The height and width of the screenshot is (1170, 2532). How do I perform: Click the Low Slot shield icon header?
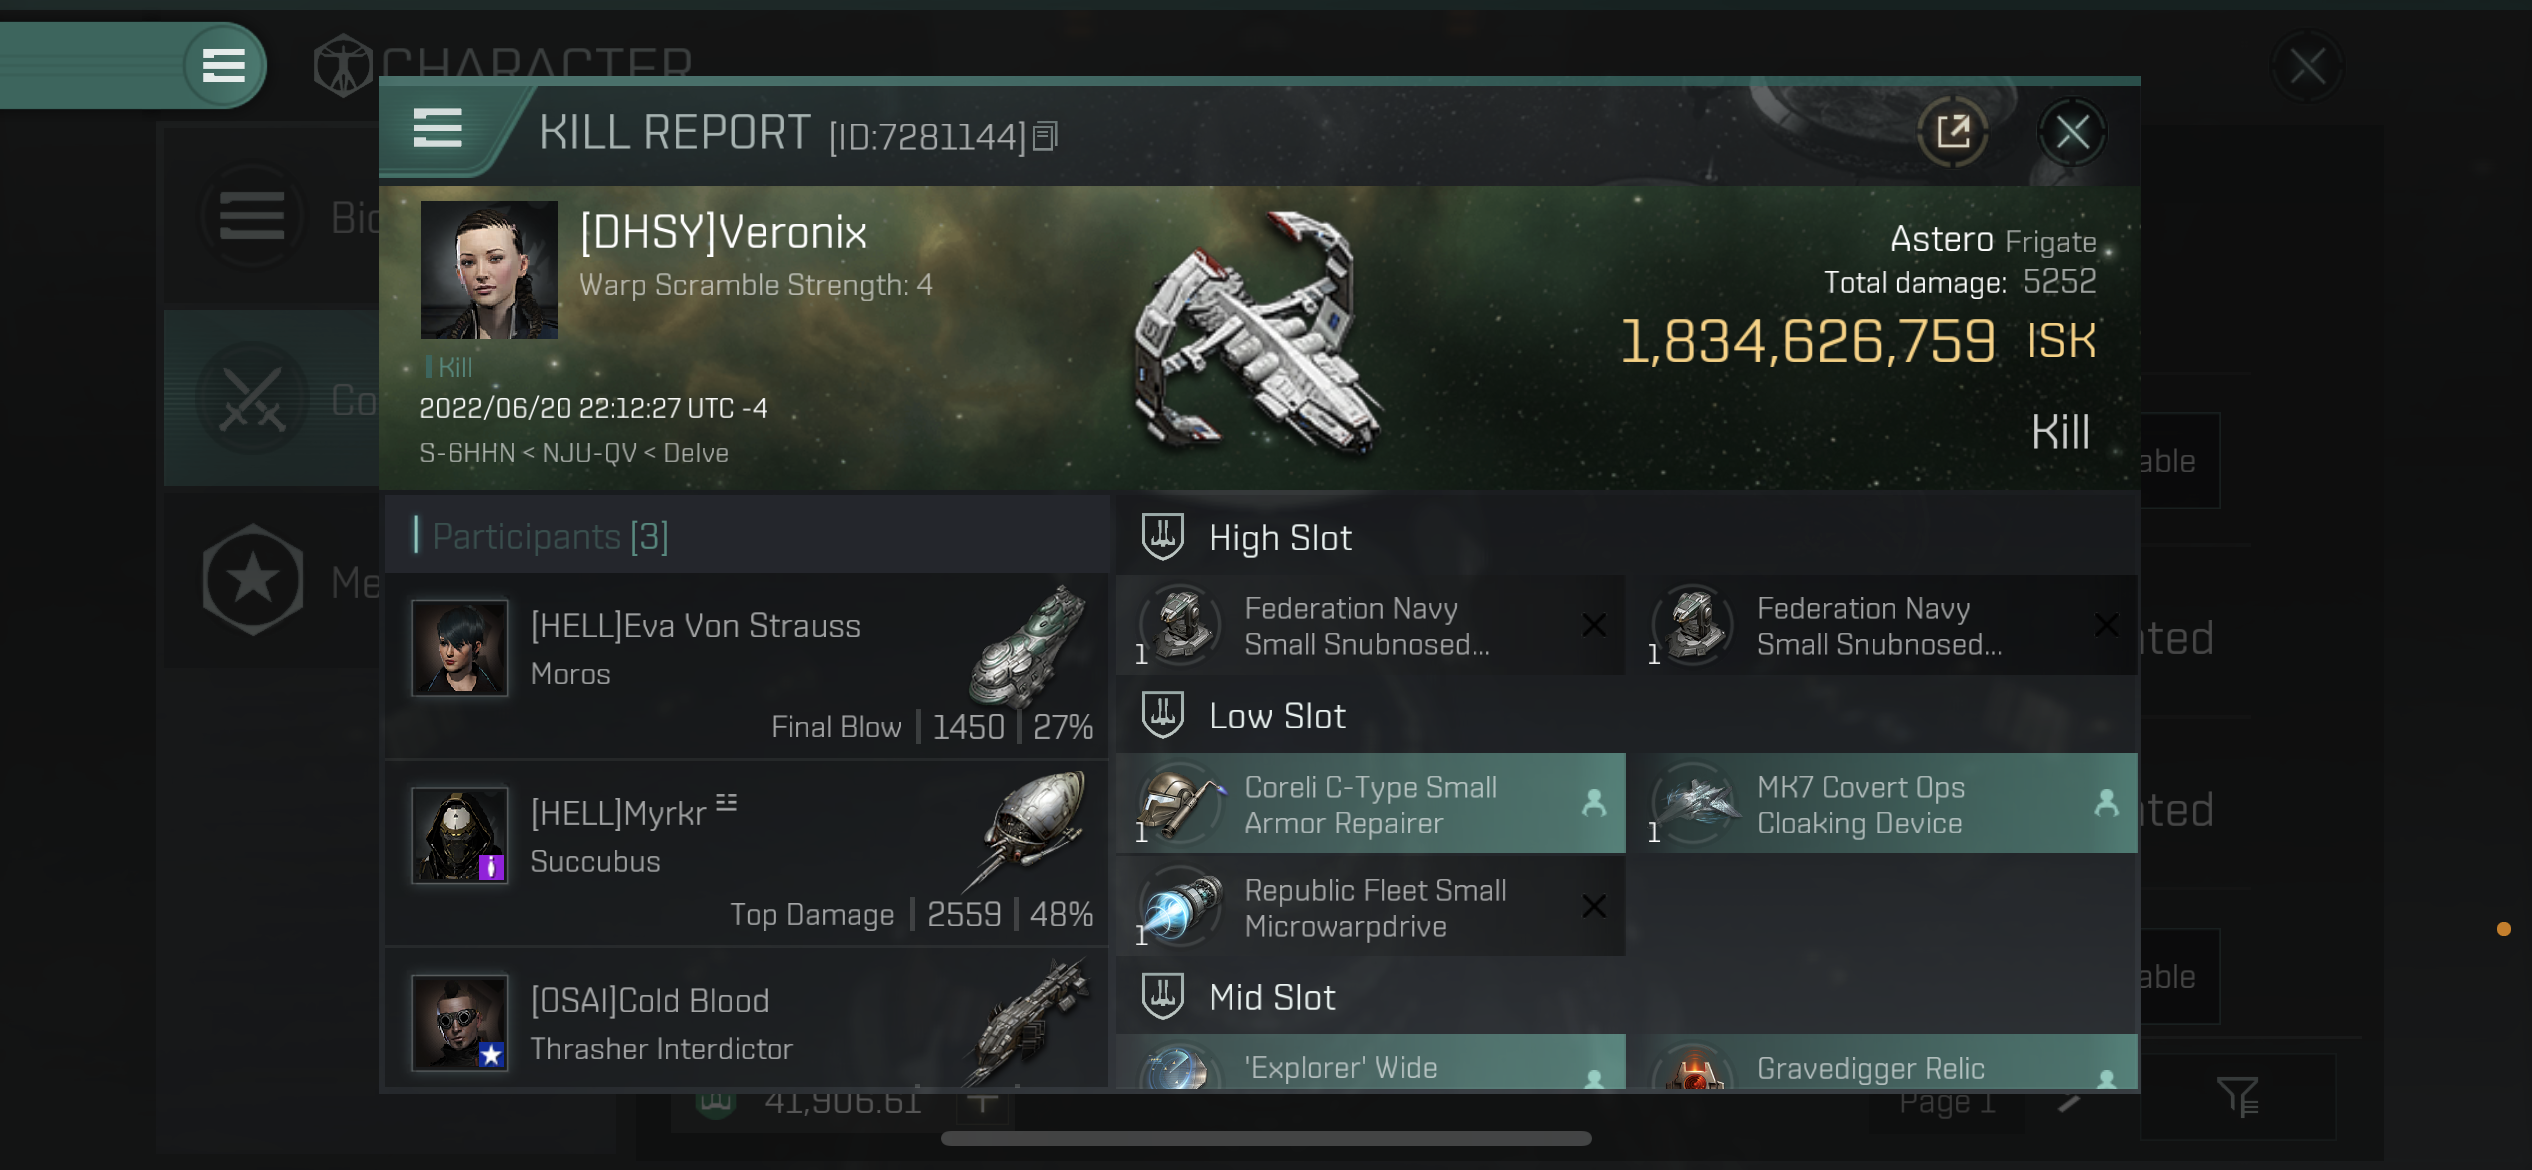click(x=1161, y=715)
